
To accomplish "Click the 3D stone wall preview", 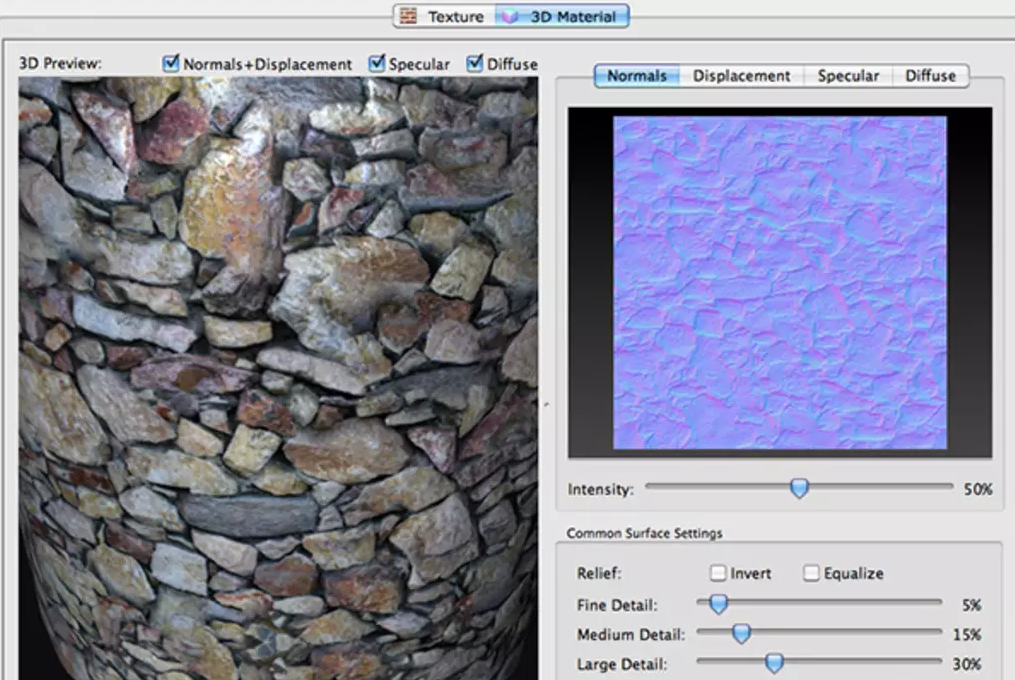I will tap(278, 380).
